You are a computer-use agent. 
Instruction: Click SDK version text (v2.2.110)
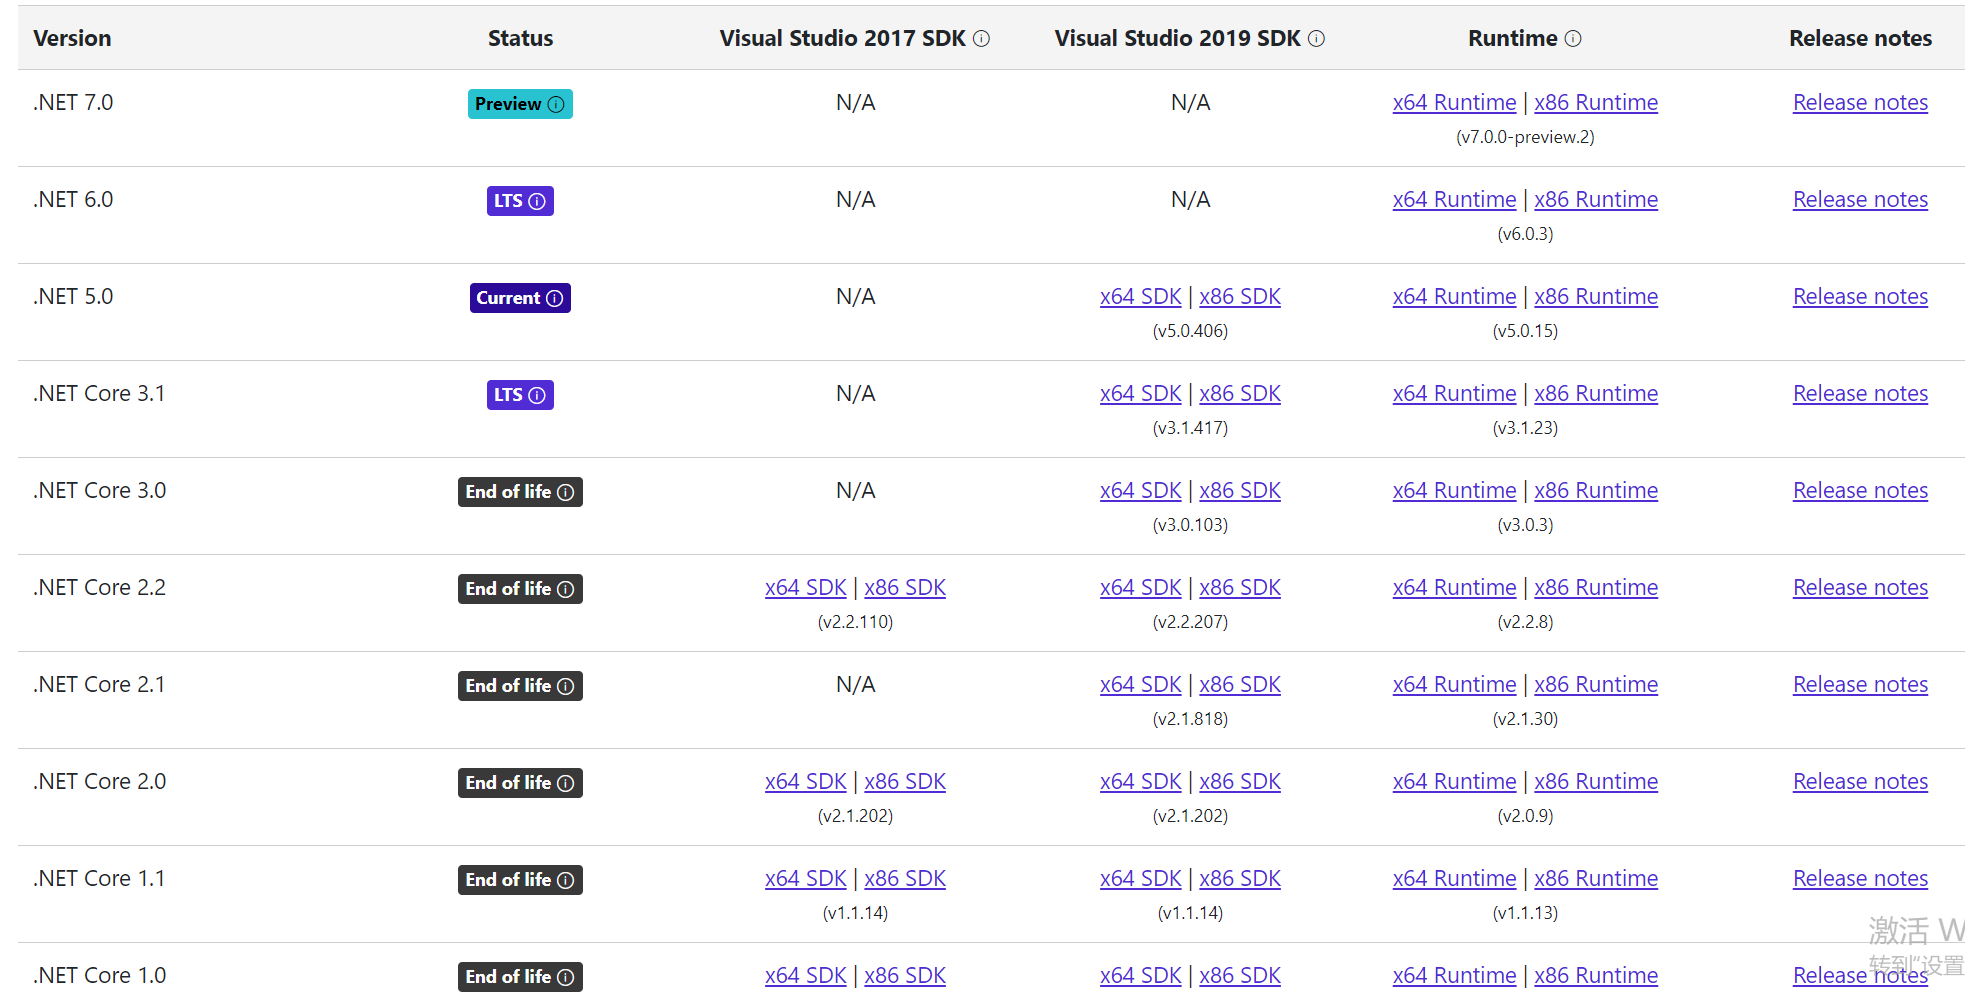[x=855, y=622]
